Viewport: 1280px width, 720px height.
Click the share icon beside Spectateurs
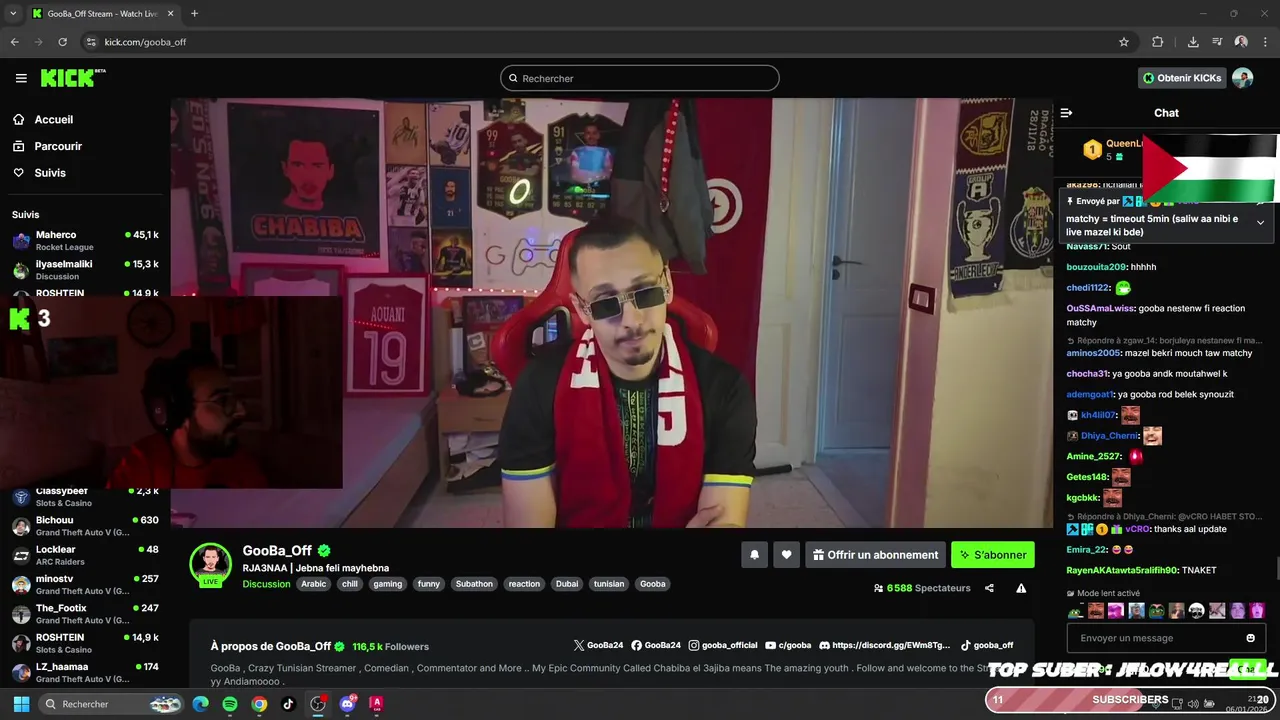pyautogui.click(x=989, y=588)
